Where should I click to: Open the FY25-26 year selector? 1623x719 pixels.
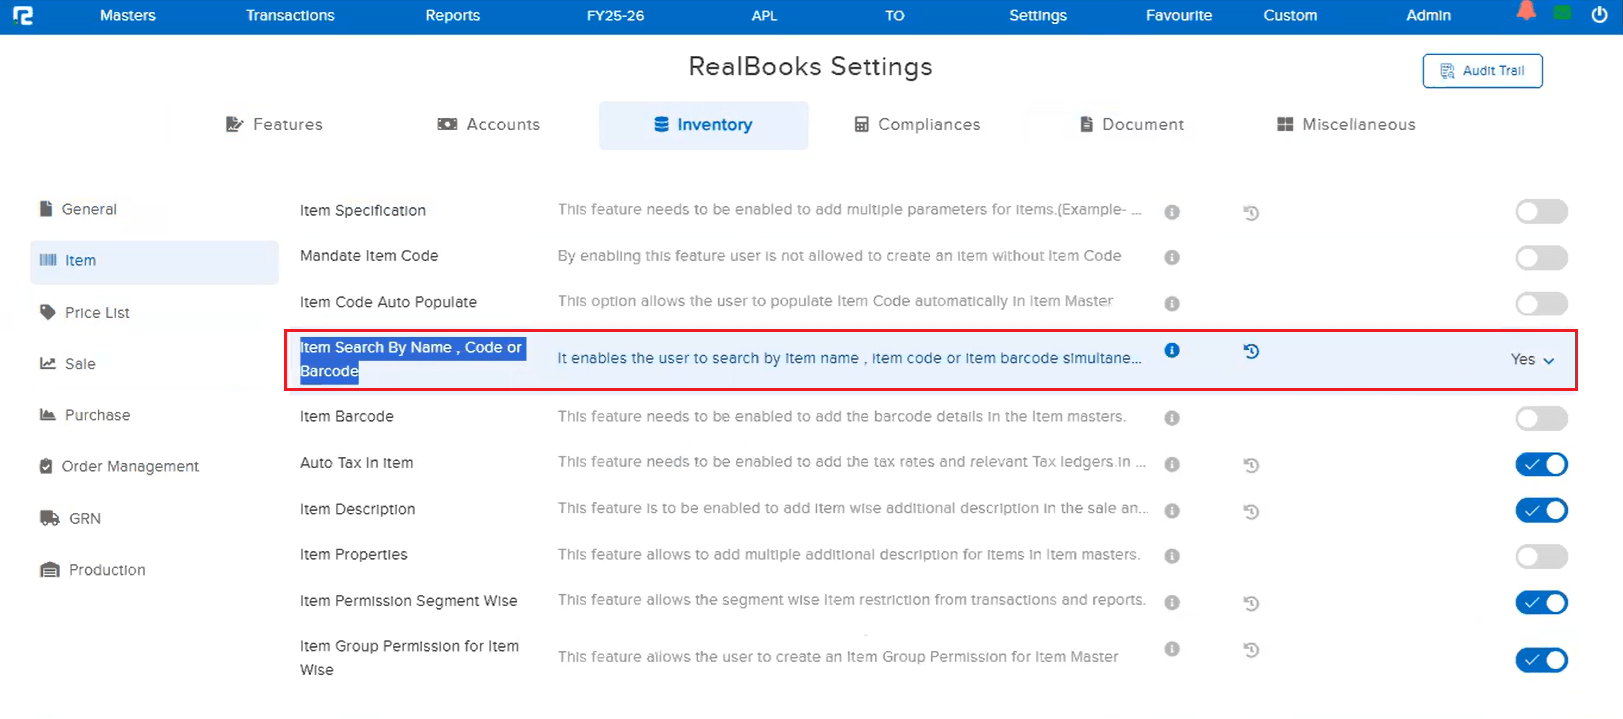tap(615, 15)
